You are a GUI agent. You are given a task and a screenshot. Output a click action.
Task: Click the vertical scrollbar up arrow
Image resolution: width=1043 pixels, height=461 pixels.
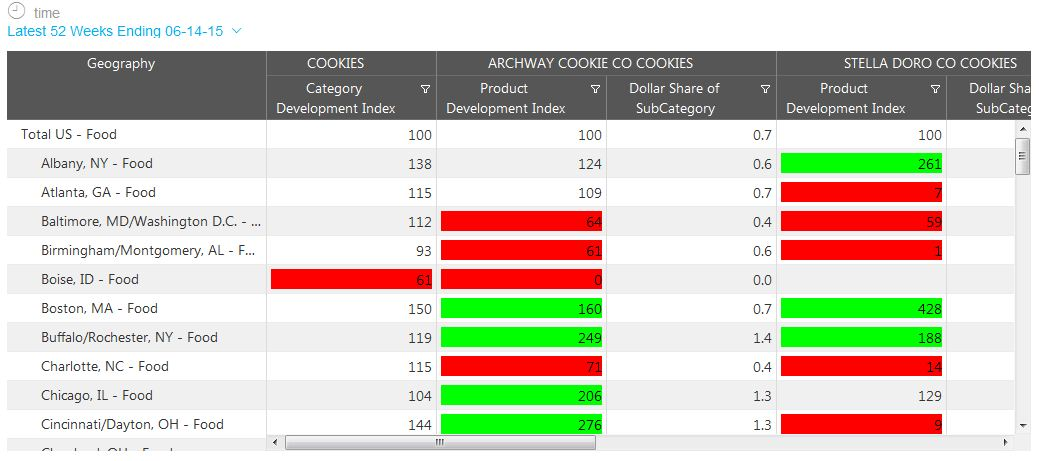(1022, 130)
